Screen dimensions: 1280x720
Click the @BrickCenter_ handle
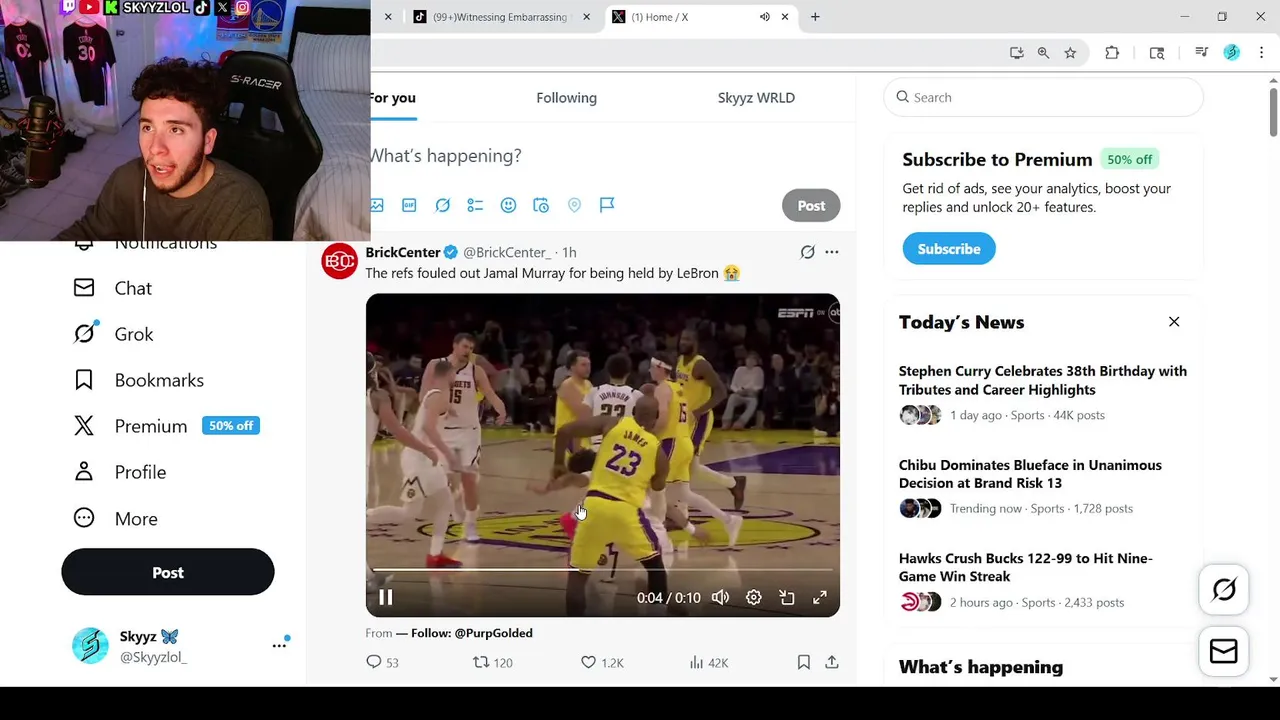(x=507, y=252)
